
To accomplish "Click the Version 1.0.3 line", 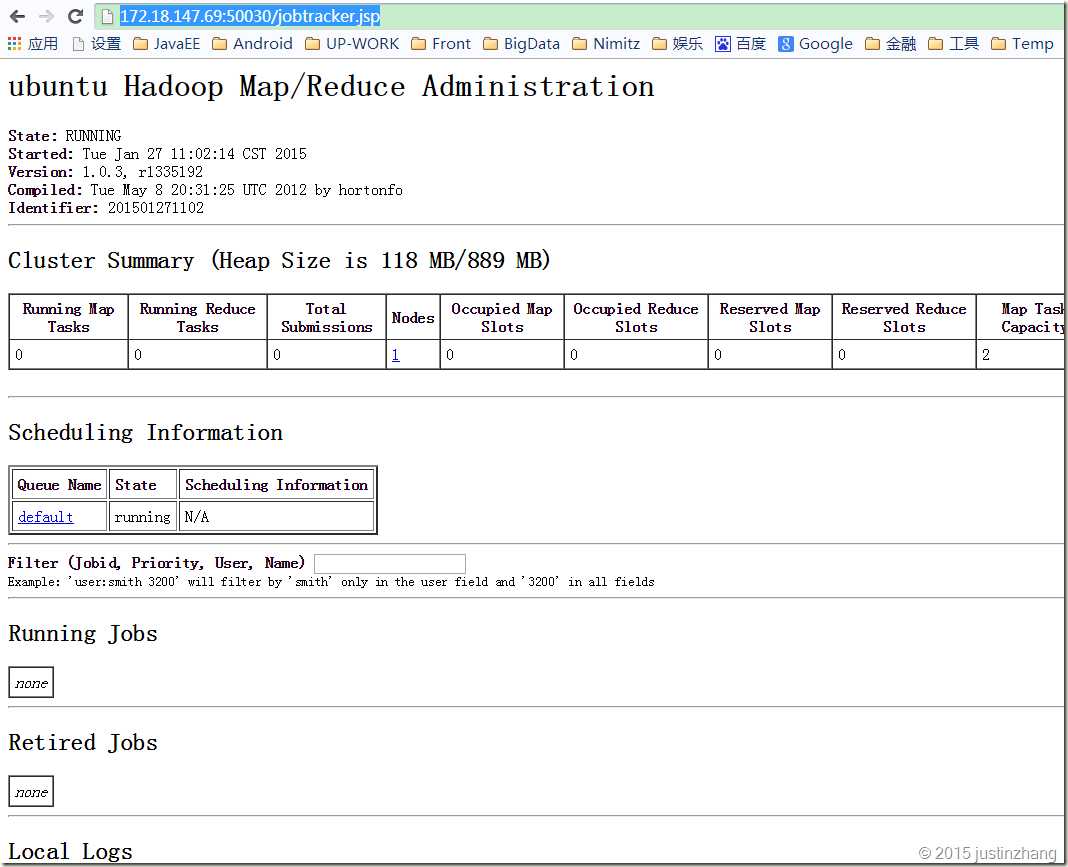I will pyautogui.click(x=106, y=172).
